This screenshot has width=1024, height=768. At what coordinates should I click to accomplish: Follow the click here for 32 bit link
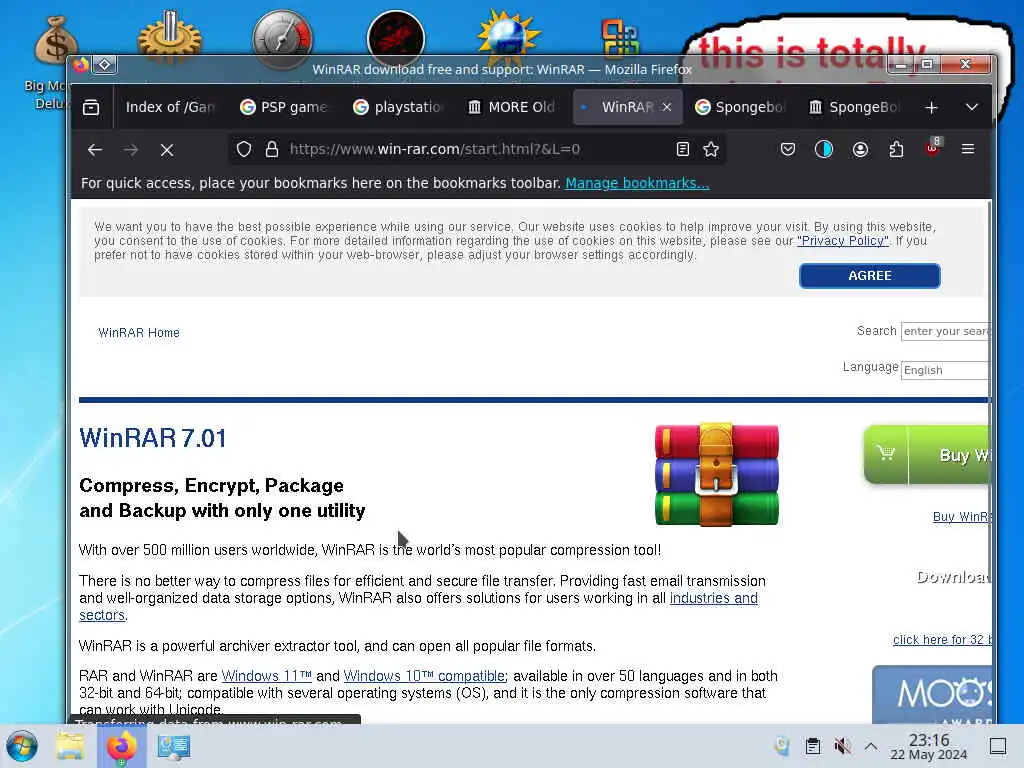942,640
